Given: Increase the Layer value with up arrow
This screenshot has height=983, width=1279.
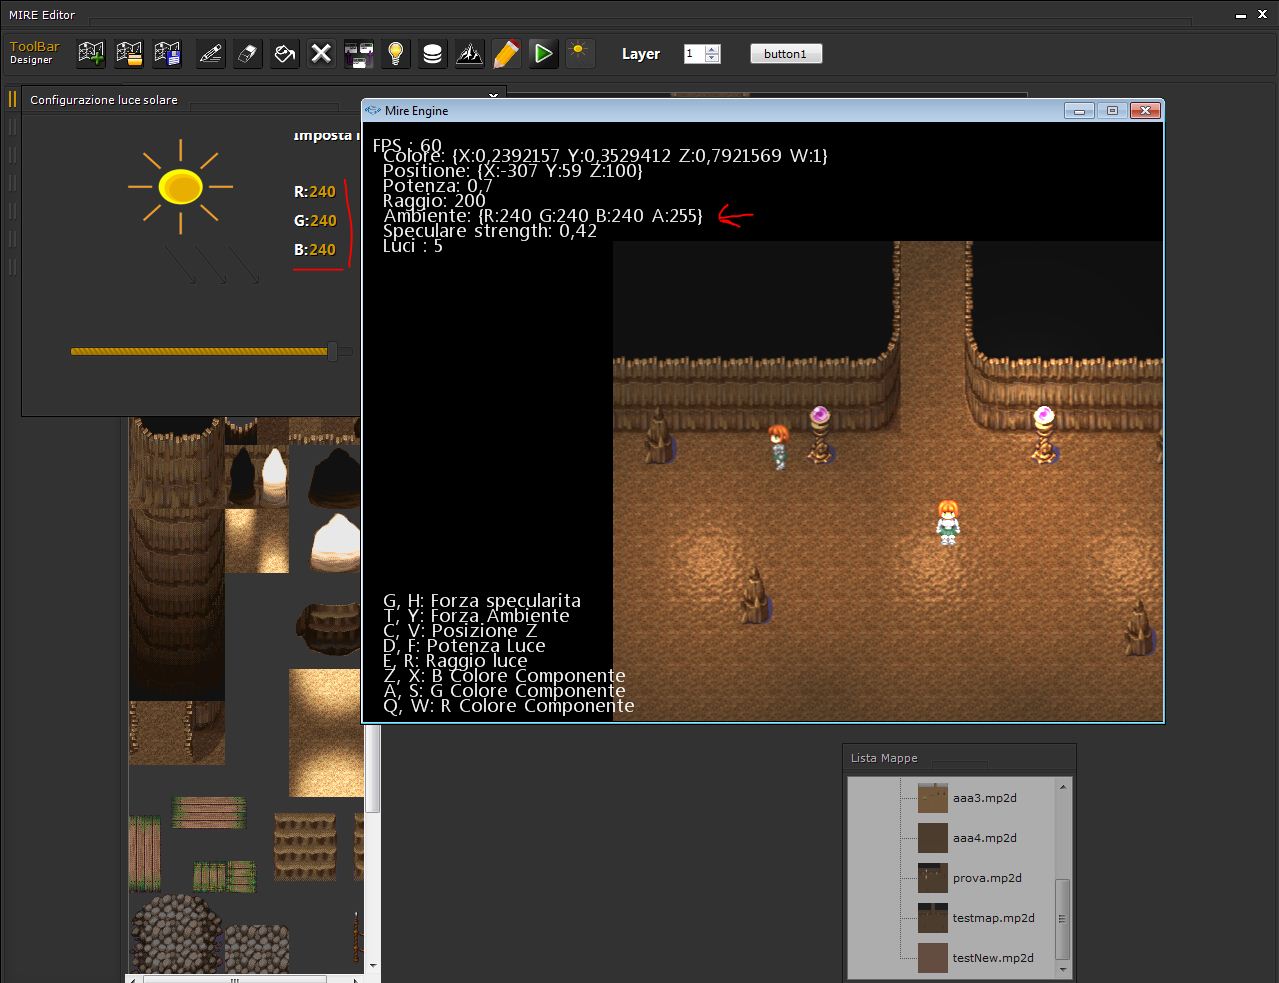Looking at the screenshot, I should click(712, 50).
